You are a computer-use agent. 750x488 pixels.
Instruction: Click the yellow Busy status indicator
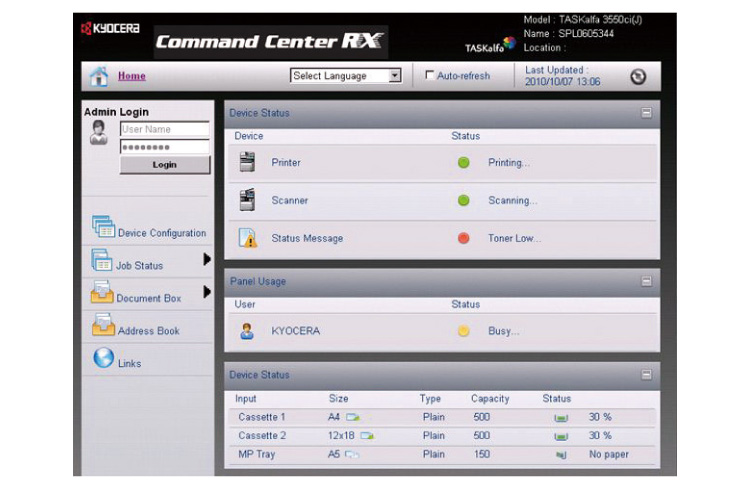[x=463, y=331]
